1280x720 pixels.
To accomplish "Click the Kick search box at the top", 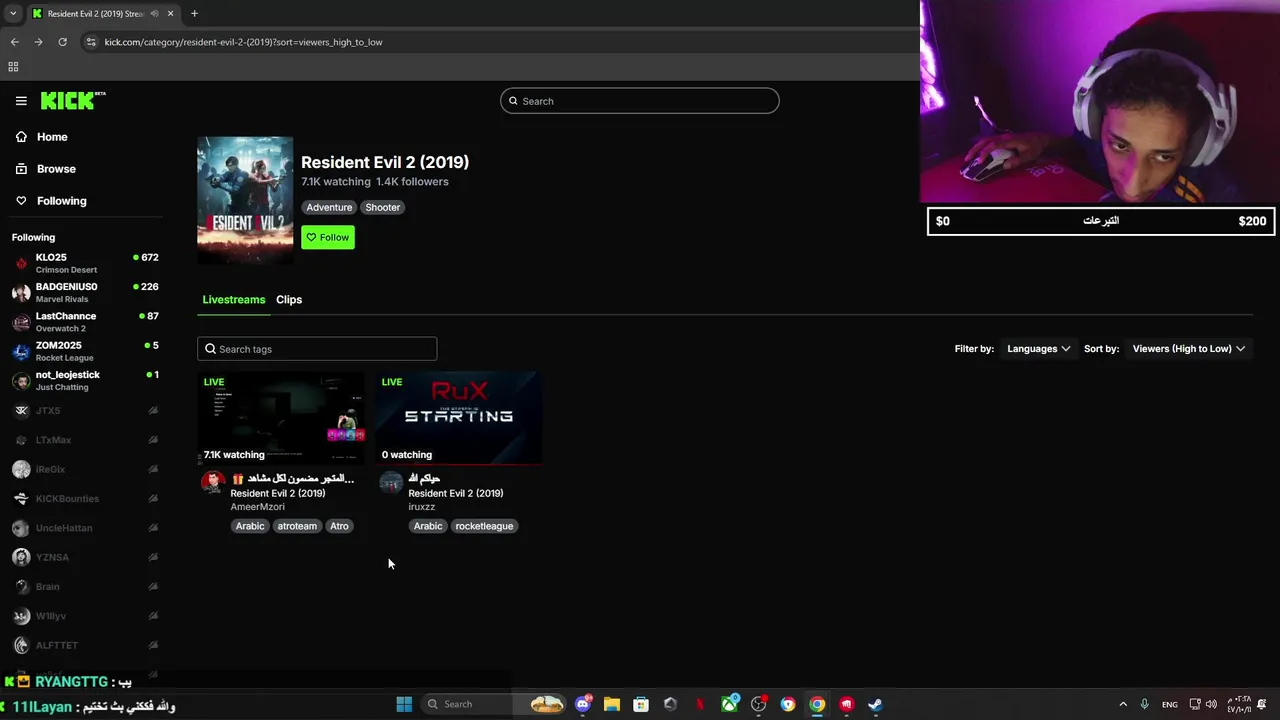I will click(x=640, y=101).
